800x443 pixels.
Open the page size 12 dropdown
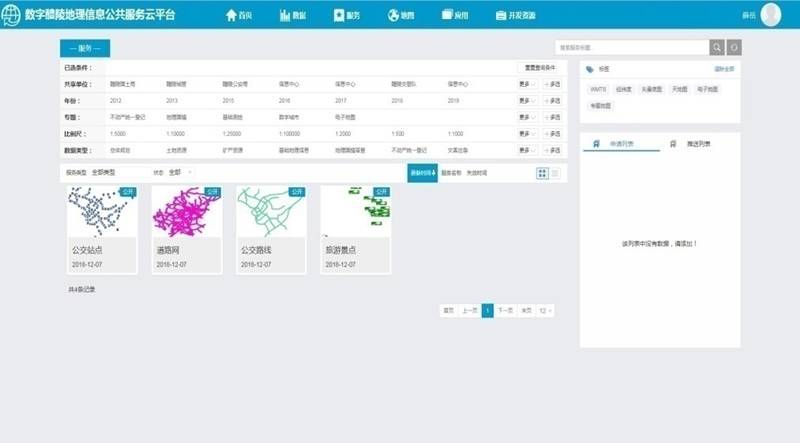pyautogui.click(x=545, y=310)
